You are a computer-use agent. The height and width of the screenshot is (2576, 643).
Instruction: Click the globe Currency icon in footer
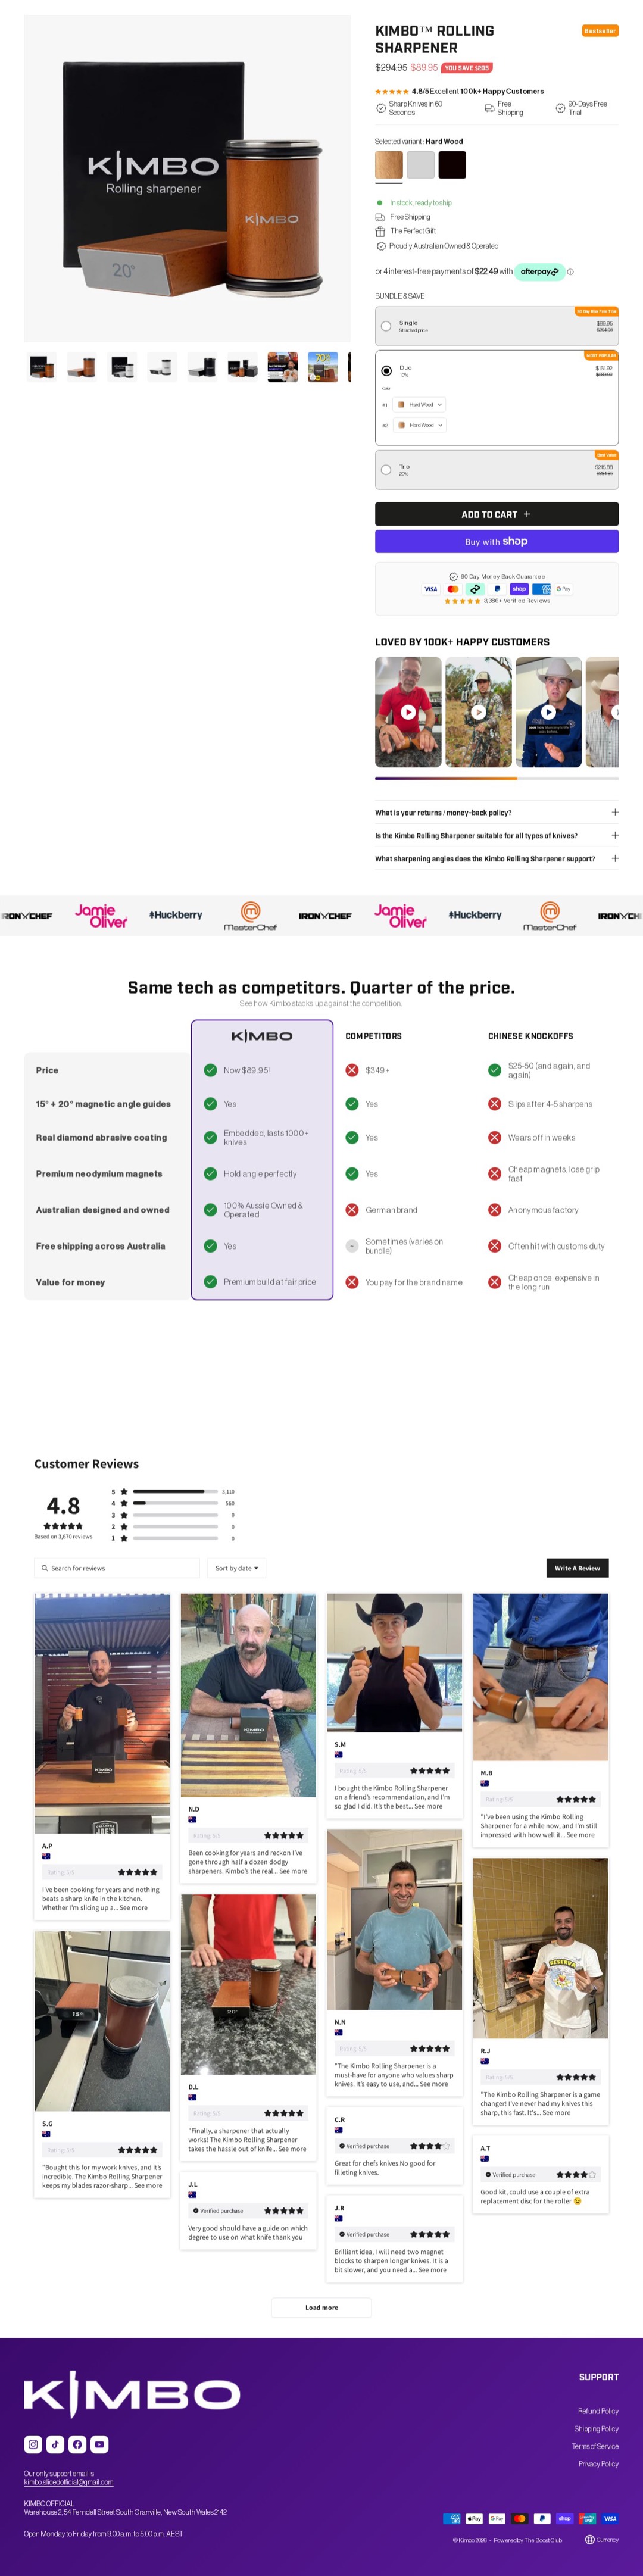[589, 2539]
